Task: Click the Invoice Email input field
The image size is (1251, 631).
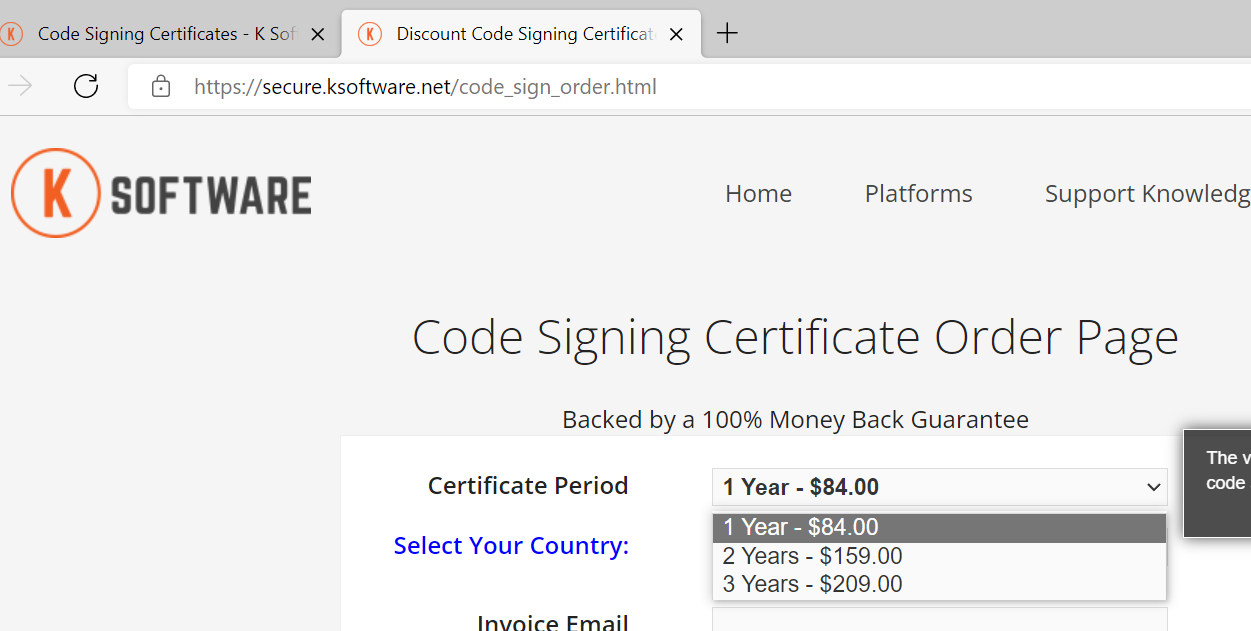Action: pyautogui.click(x=939, y=621)
